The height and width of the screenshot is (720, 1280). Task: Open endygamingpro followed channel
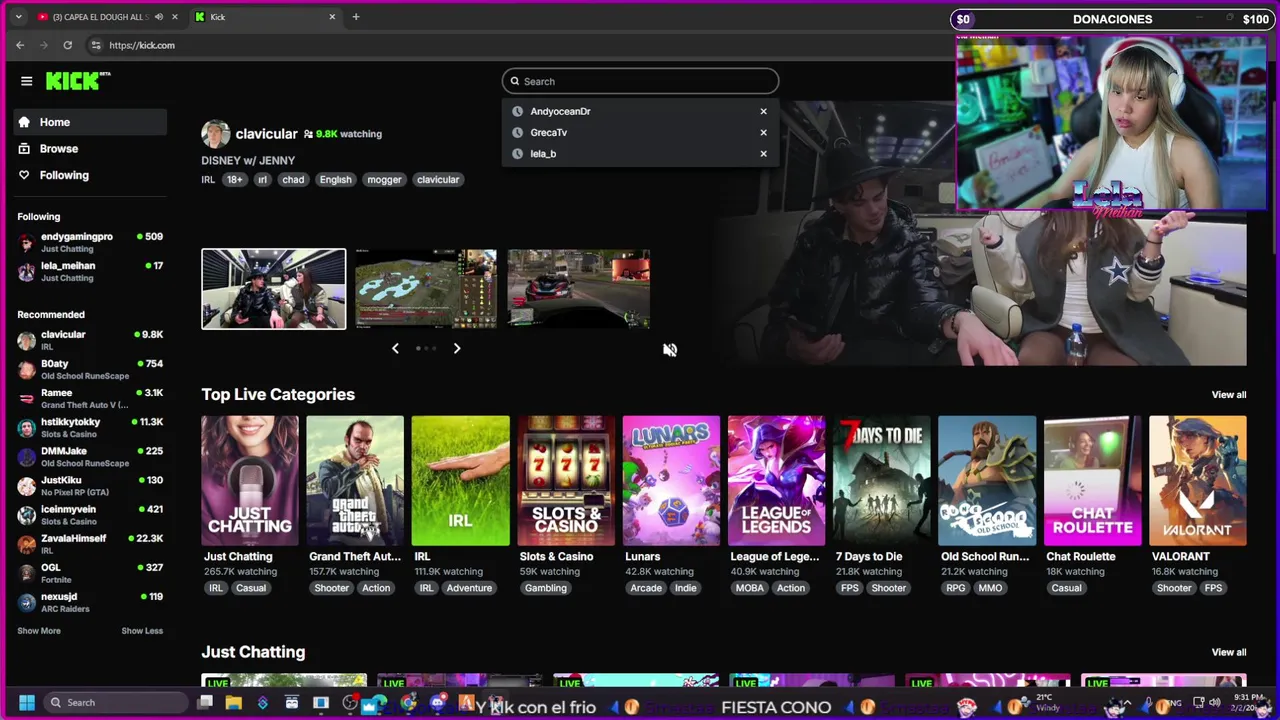[x=90, y=243]
